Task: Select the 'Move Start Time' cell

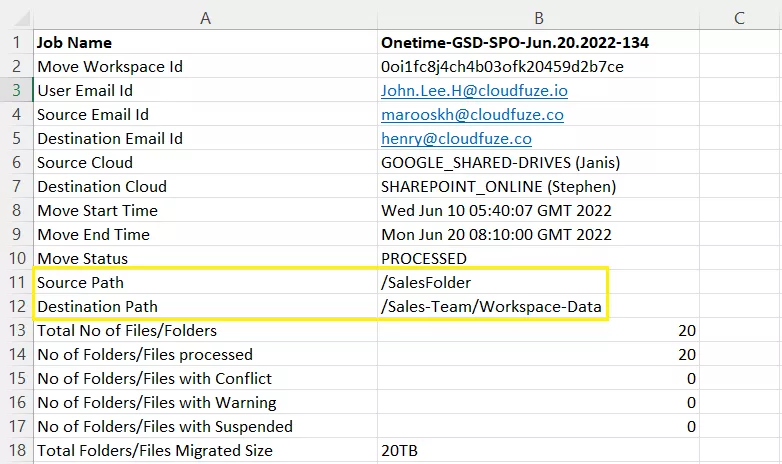Action: coord(205,210)
